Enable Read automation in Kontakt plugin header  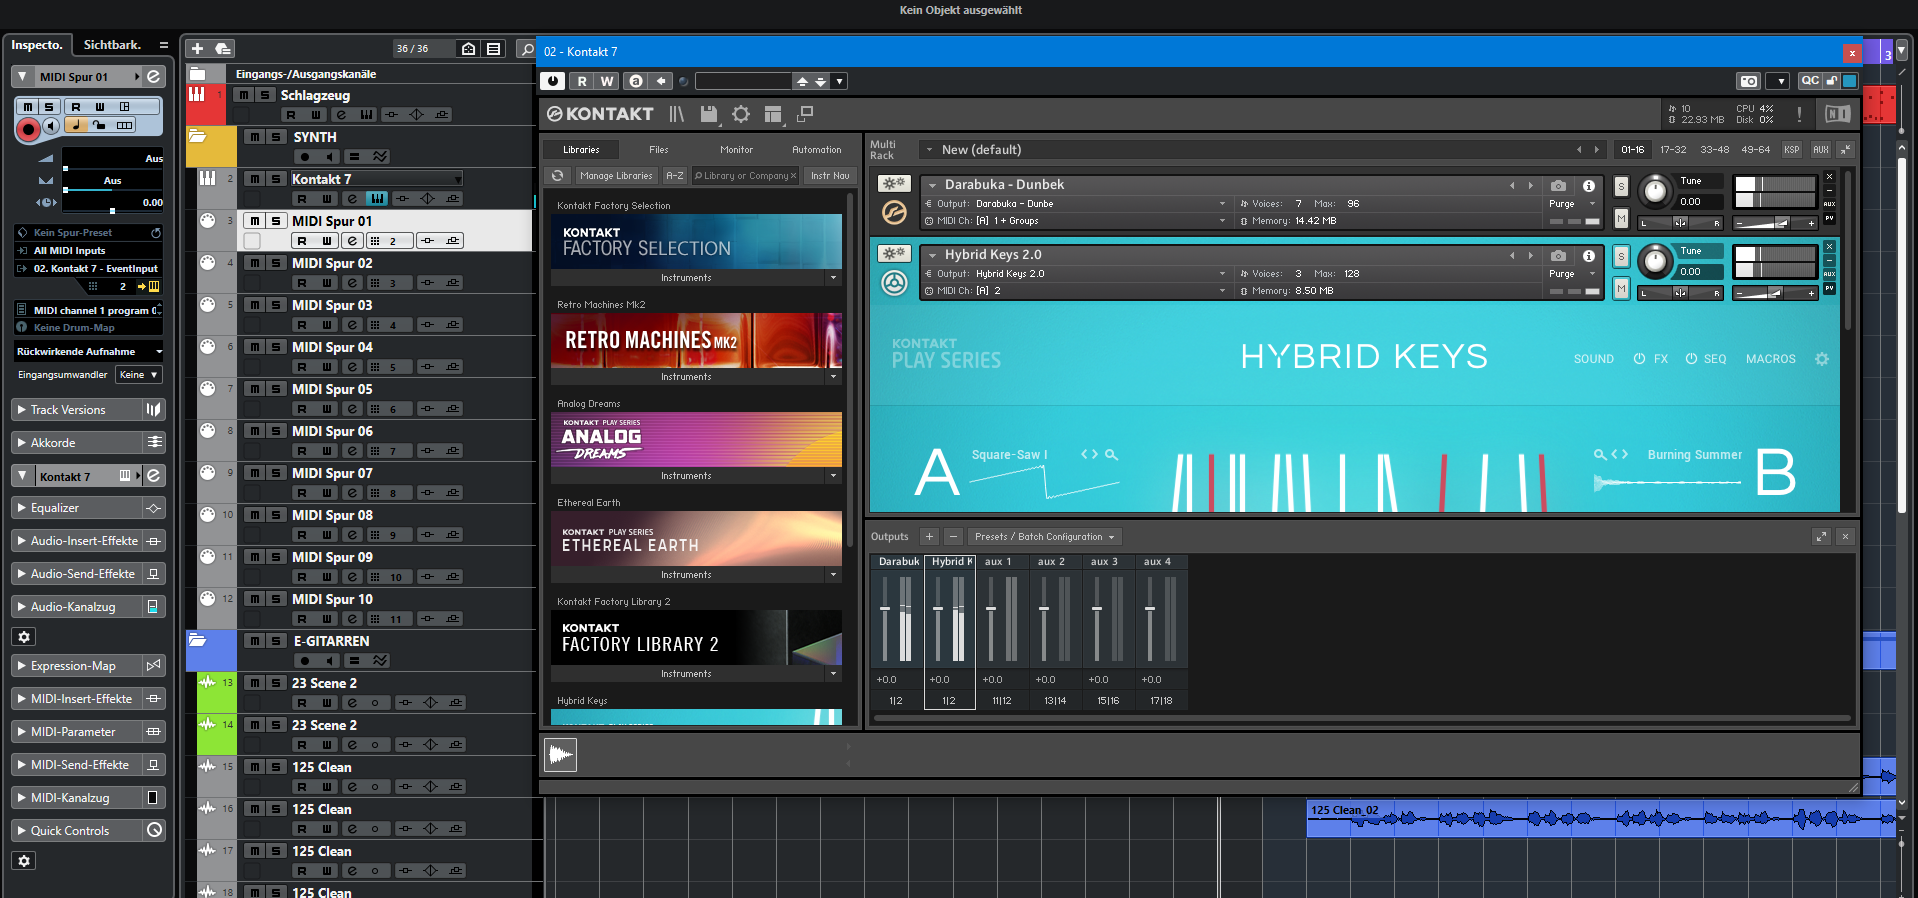coord(582,81)
